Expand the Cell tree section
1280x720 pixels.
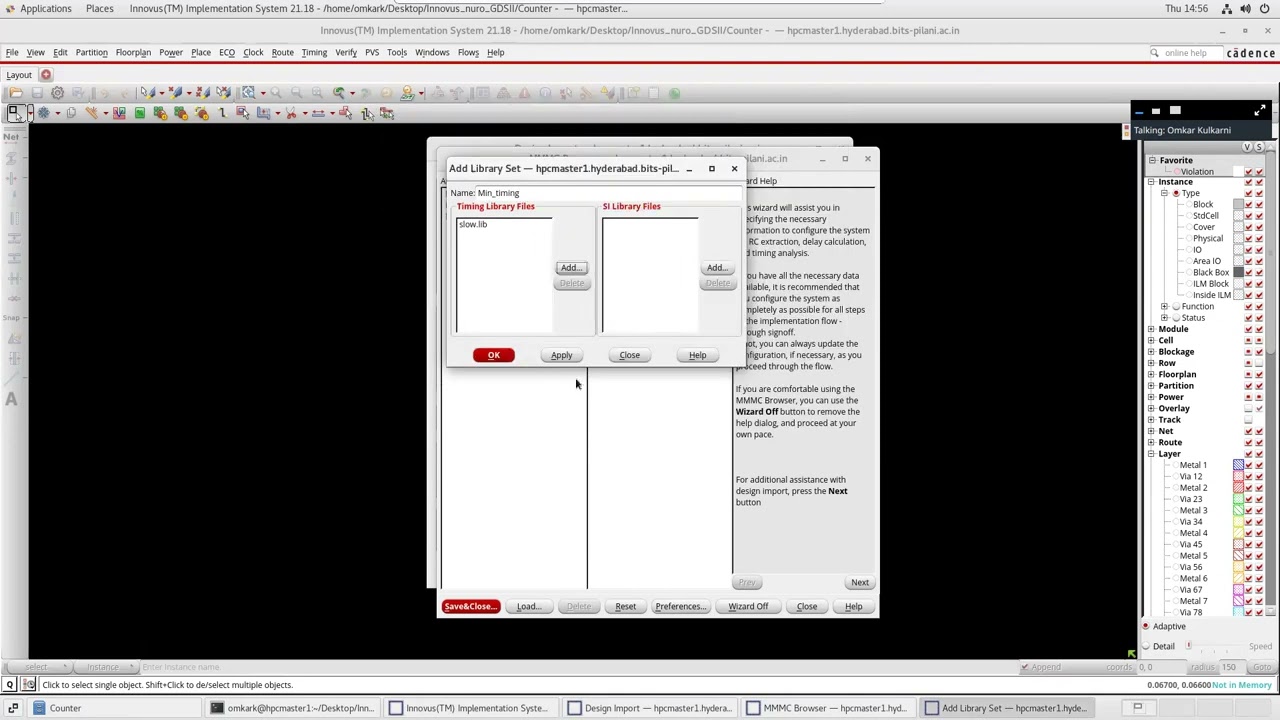tap(1151, 340)
